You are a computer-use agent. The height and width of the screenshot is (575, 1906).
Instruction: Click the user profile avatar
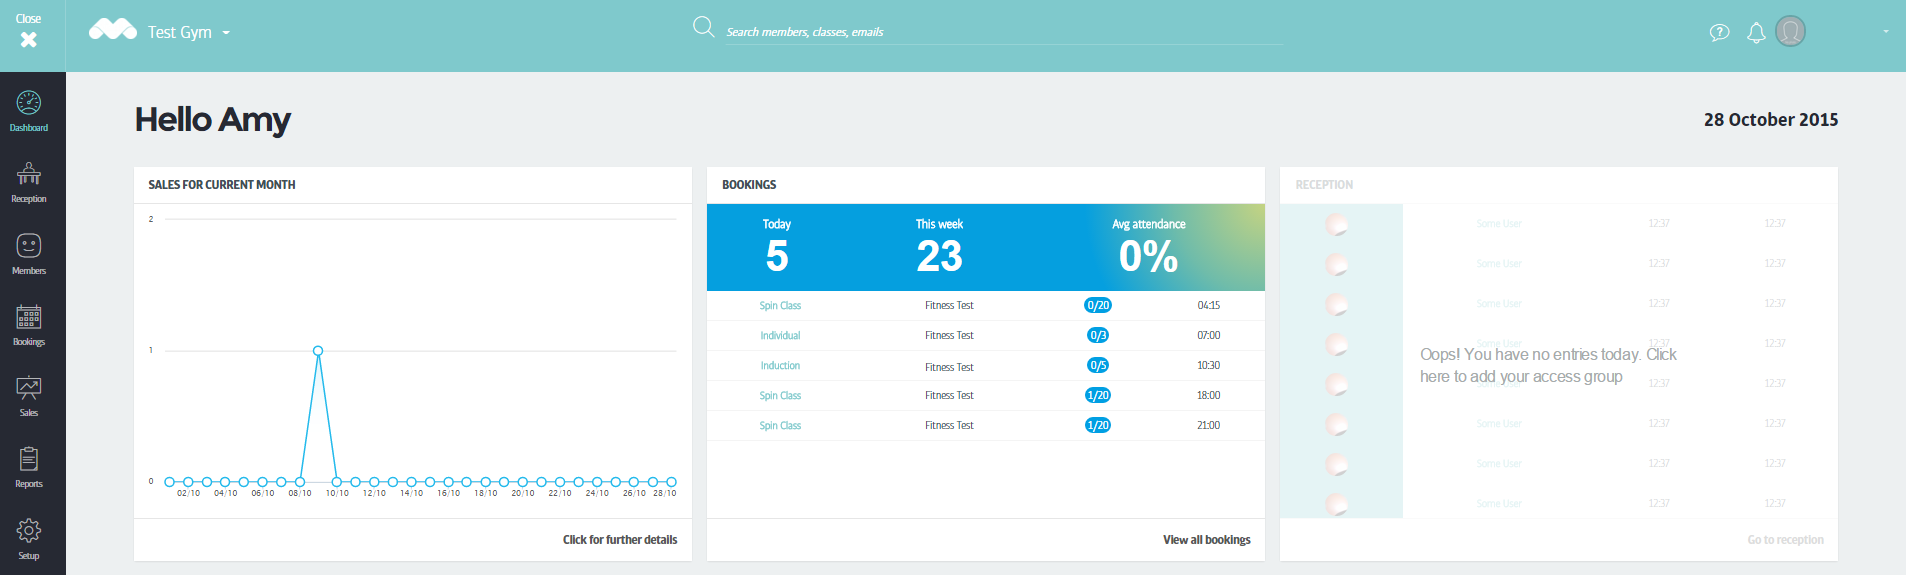pyautogui.click(x=1790, y=32)
